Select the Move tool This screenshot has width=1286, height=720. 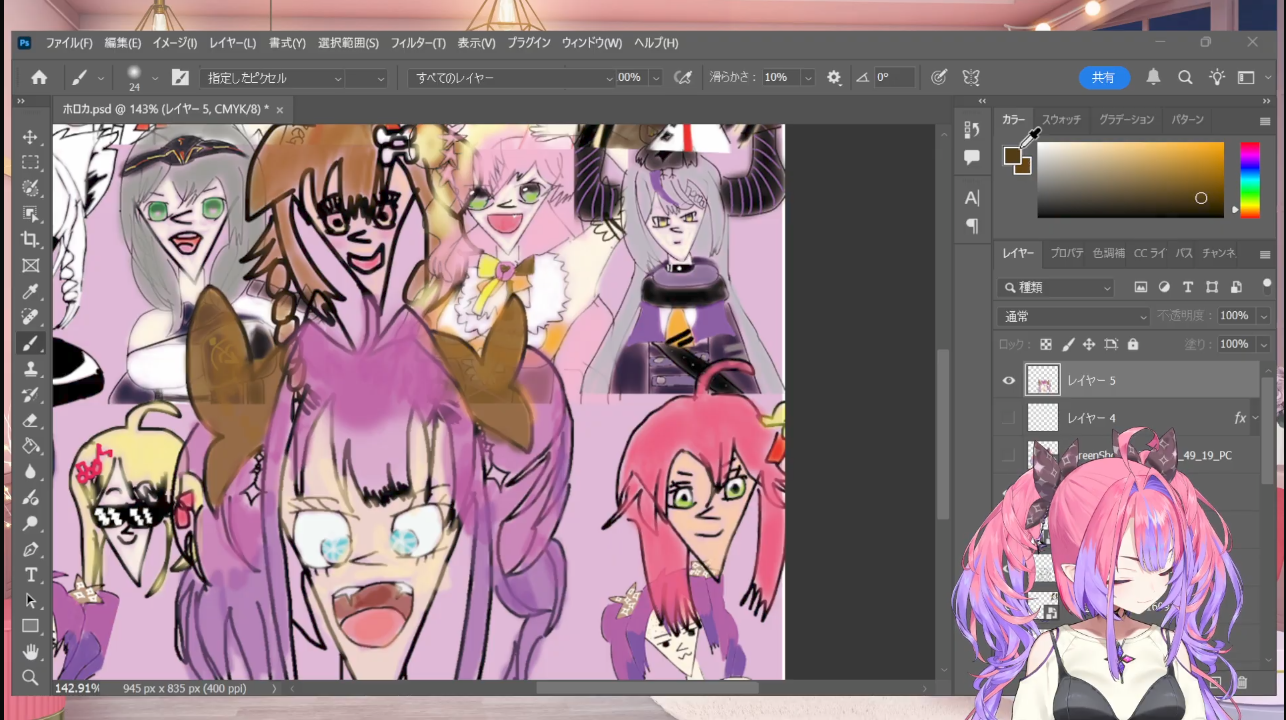[x=31, y=137]
